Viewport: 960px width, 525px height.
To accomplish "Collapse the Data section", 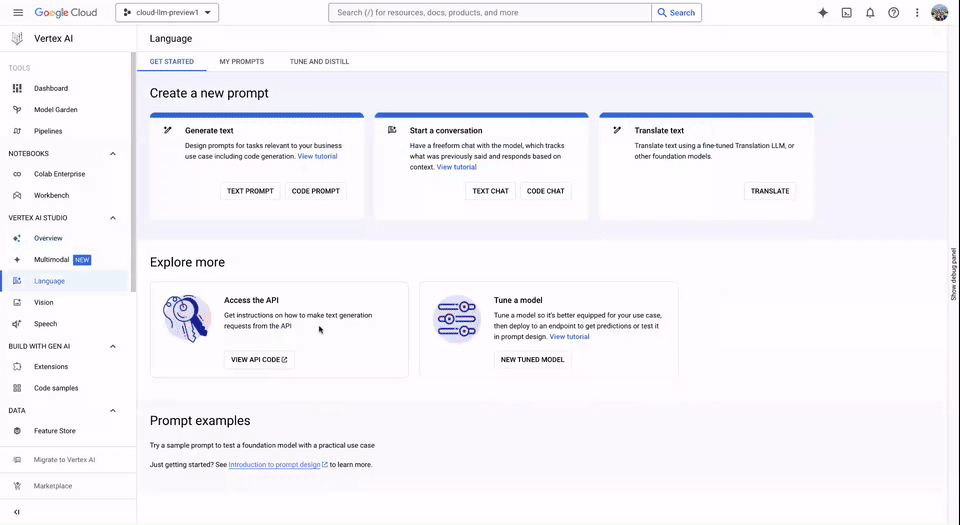I will click(x=113, y=411).
